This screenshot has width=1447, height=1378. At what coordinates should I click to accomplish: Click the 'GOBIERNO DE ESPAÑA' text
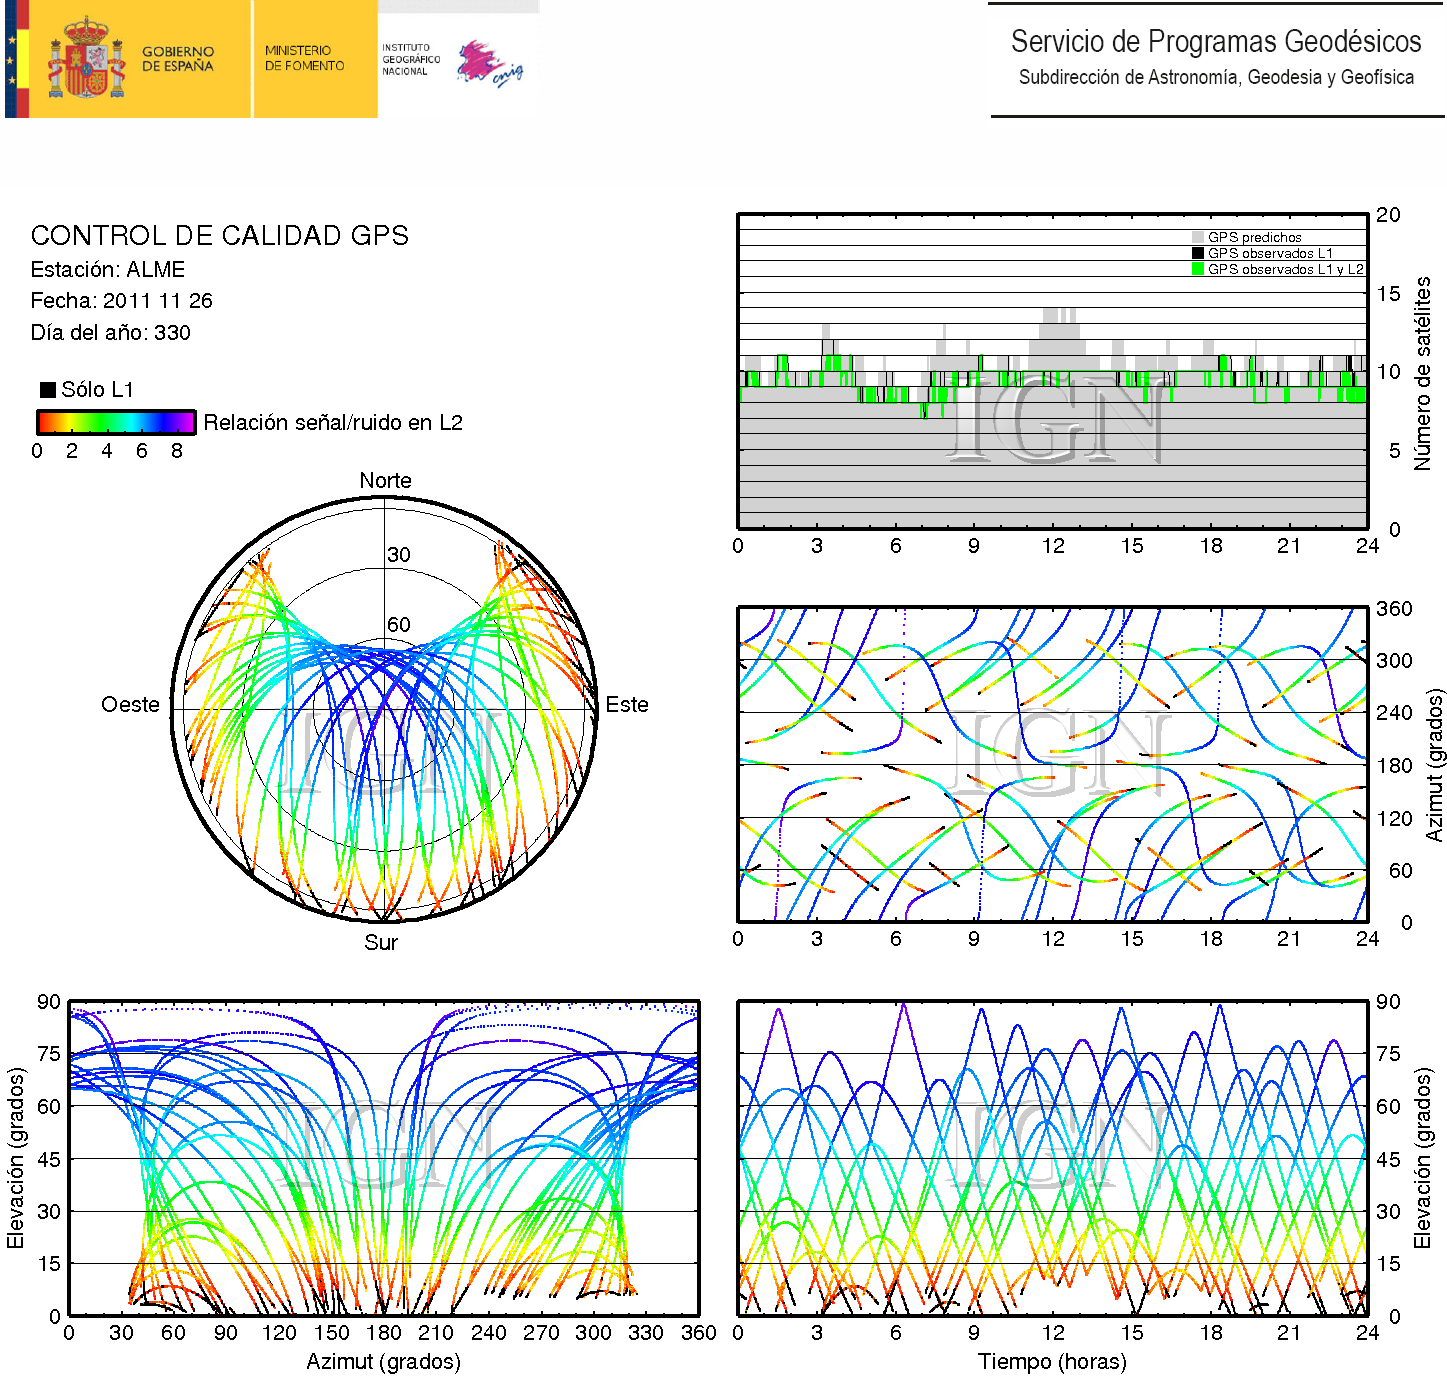178,59
